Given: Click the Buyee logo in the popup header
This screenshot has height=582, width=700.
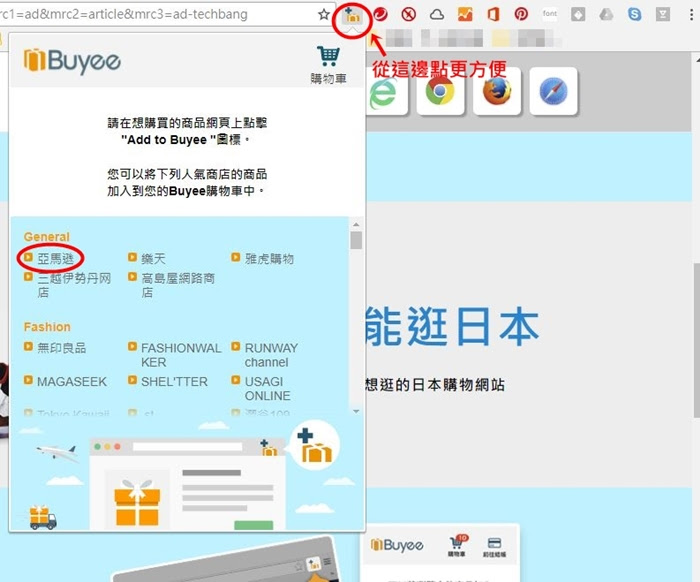Looking at the screenshot, I should coord(72,61).
